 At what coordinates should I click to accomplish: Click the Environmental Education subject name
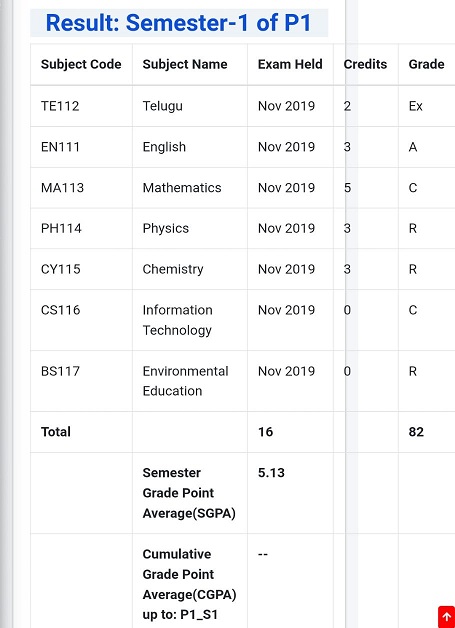(185, 381)
